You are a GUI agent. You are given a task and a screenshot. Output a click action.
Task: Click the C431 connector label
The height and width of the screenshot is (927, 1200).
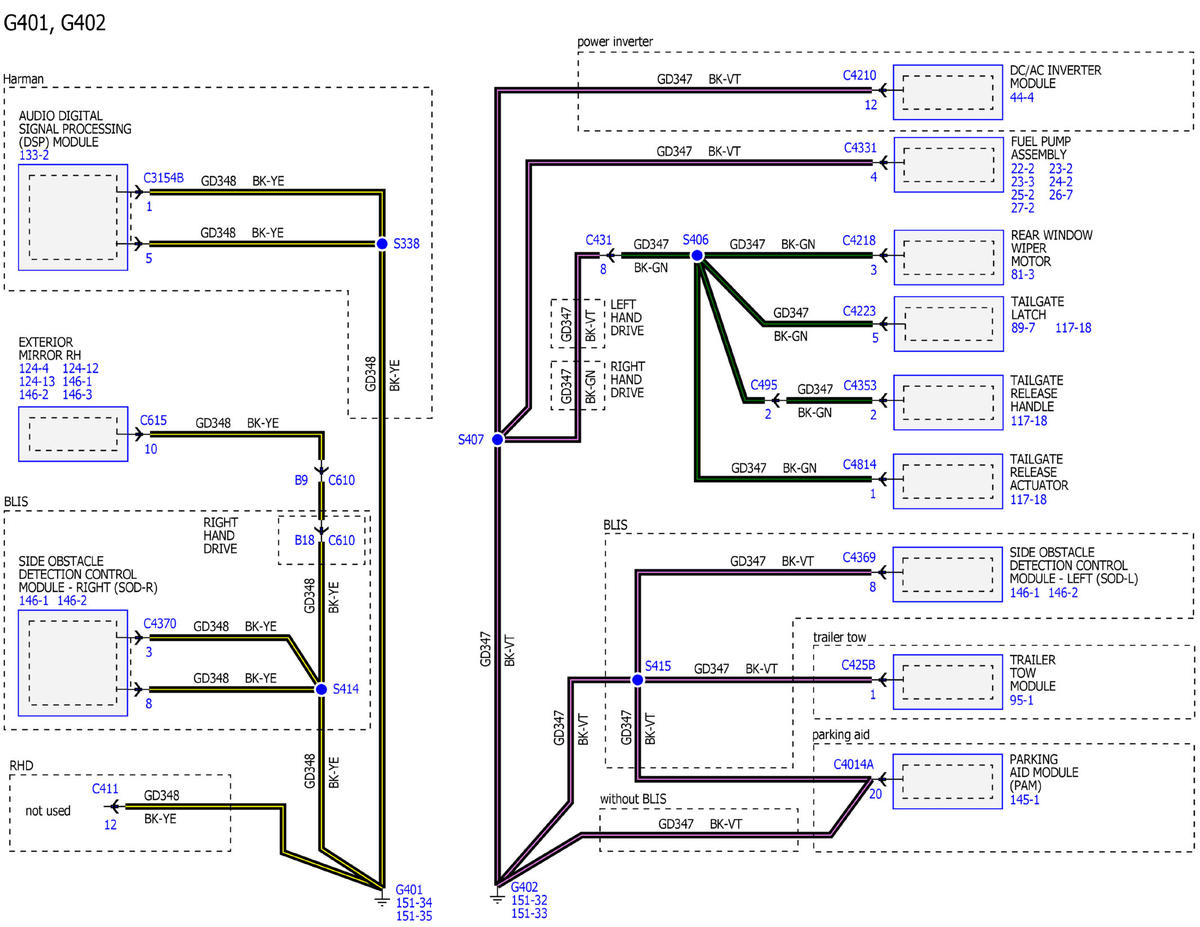click(x=598, y=241)
